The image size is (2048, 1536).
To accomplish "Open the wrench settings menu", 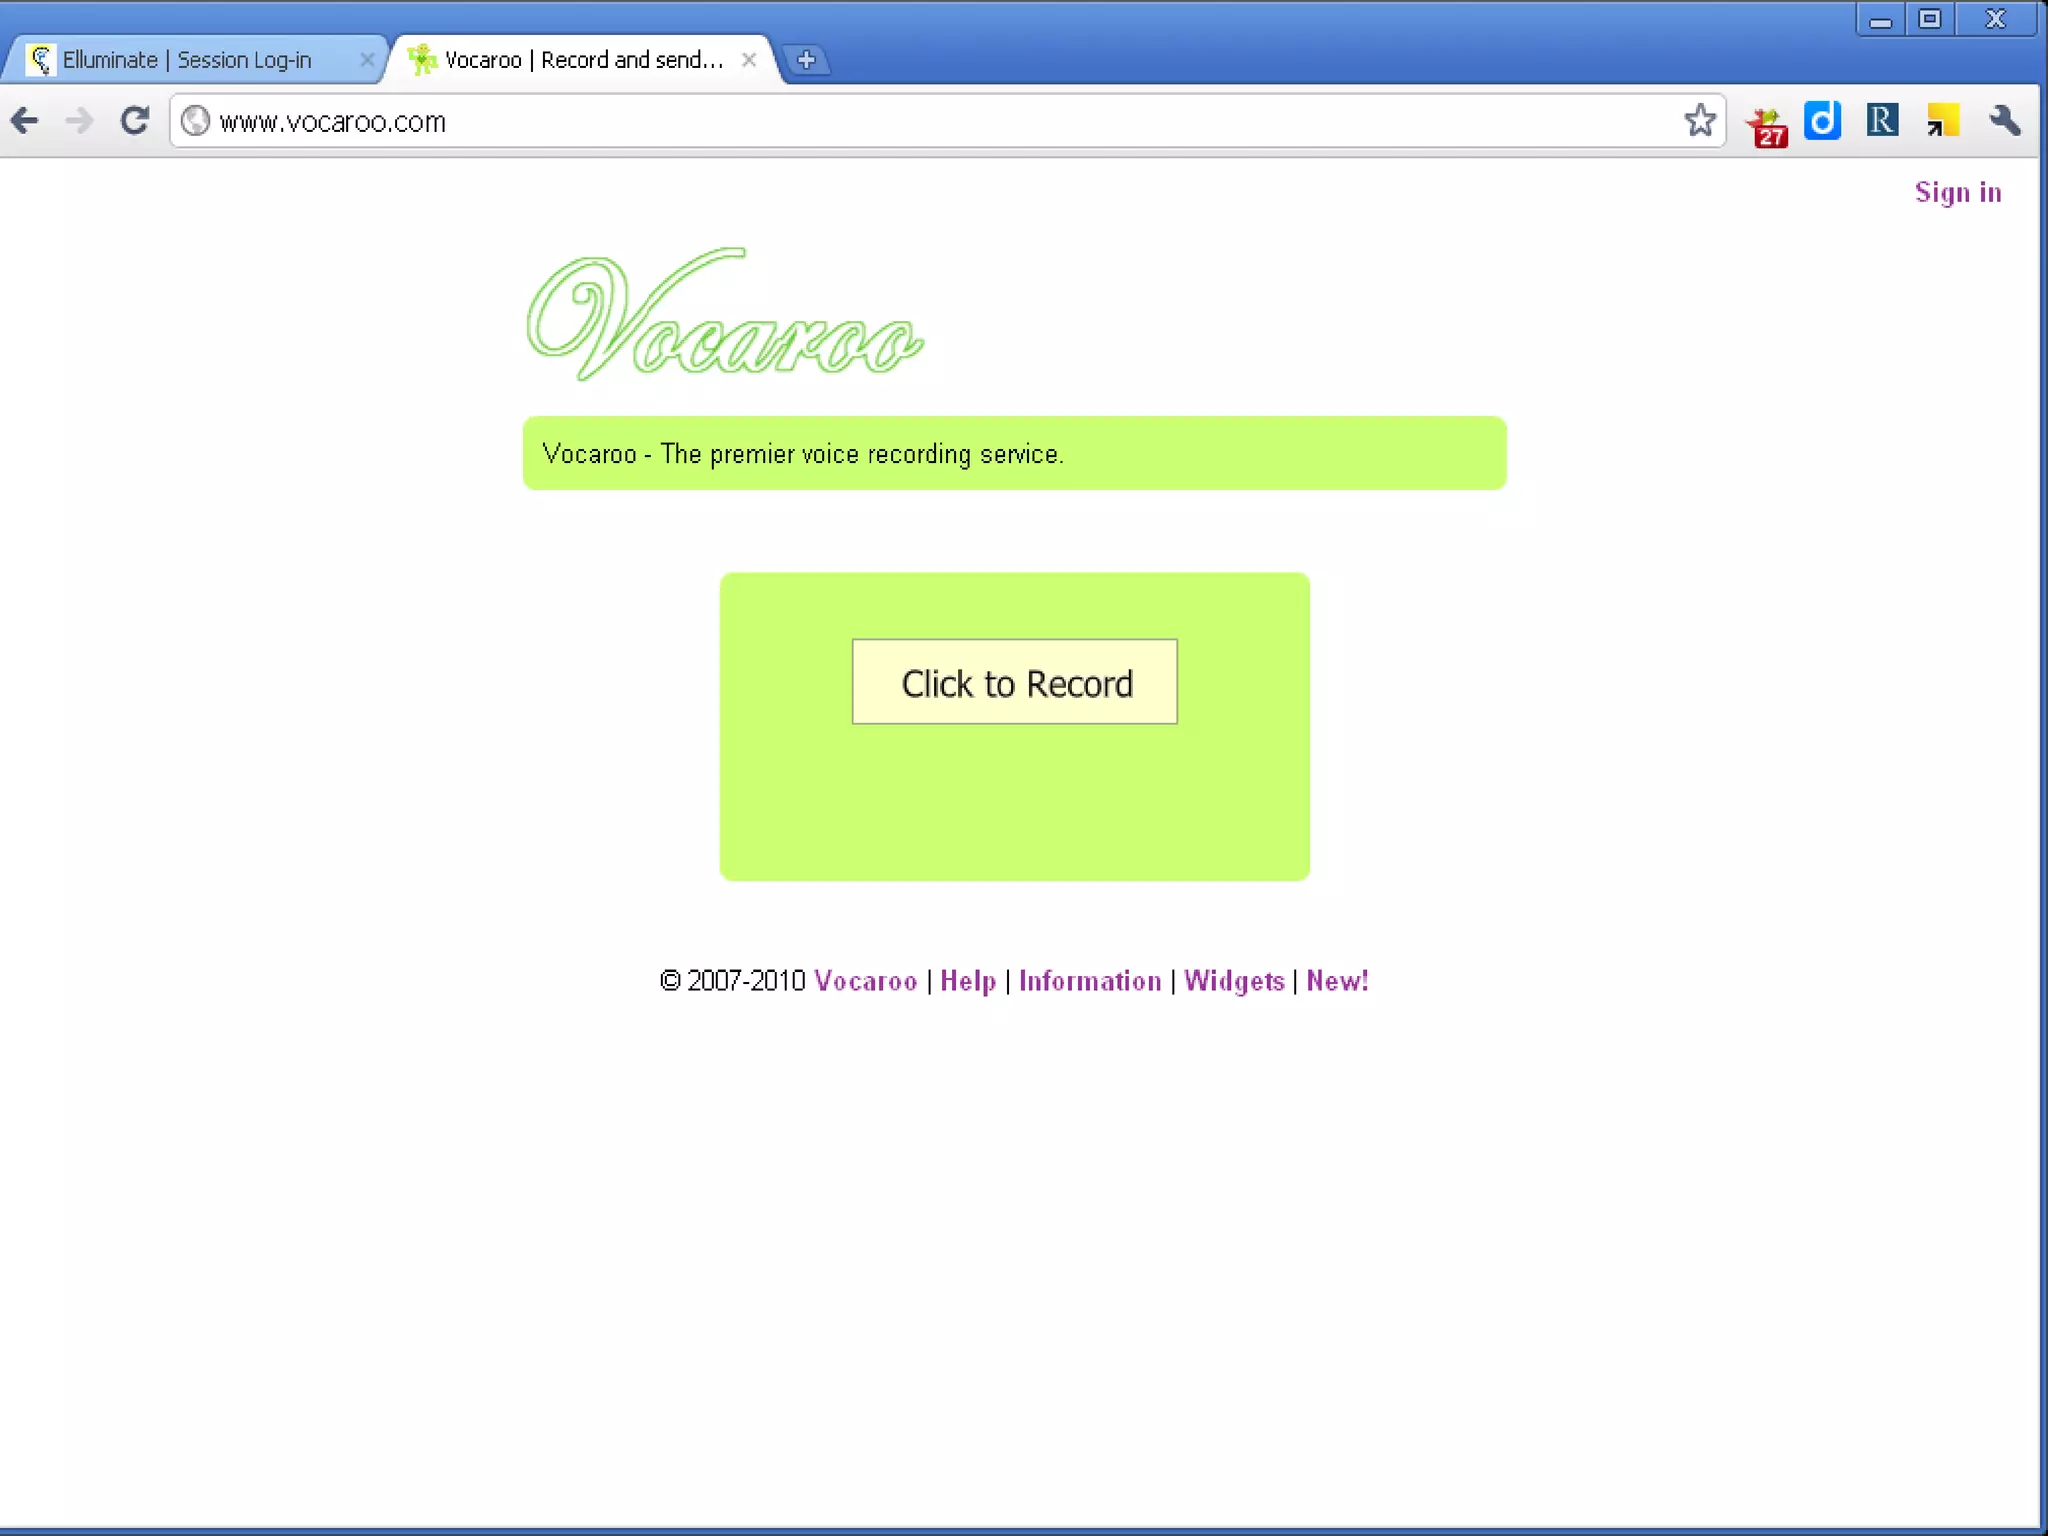I will tap(2004, 121).
